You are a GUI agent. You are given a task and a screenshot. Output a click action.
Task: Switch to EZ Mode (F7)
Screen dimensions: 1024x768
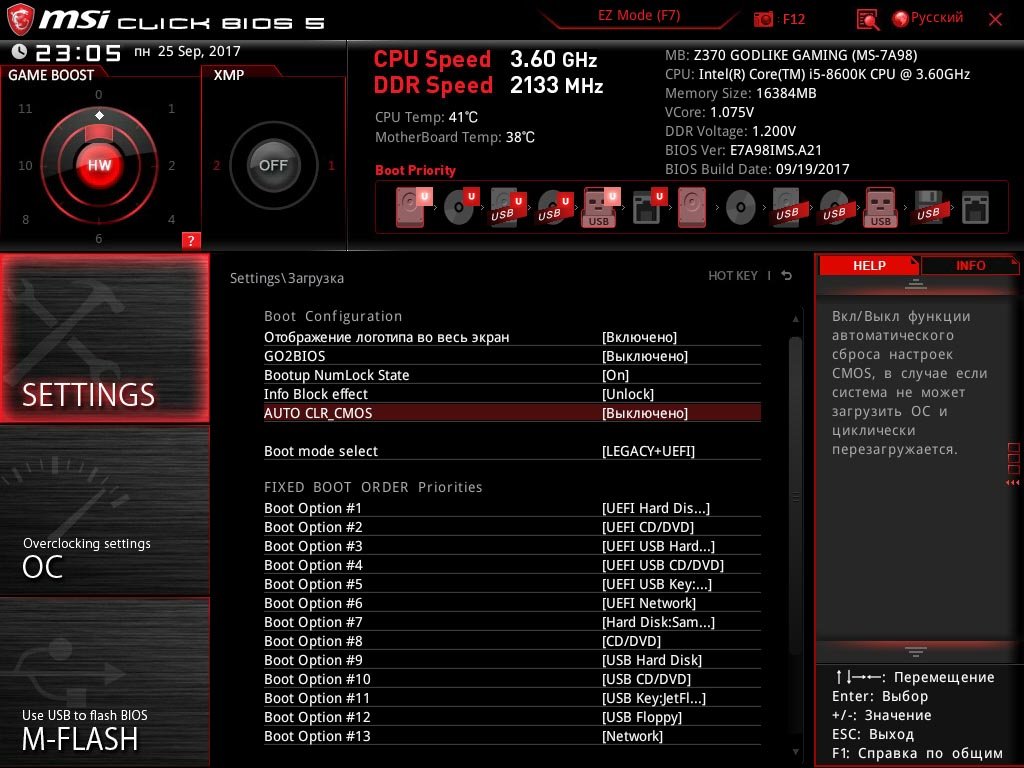[639, 16]
